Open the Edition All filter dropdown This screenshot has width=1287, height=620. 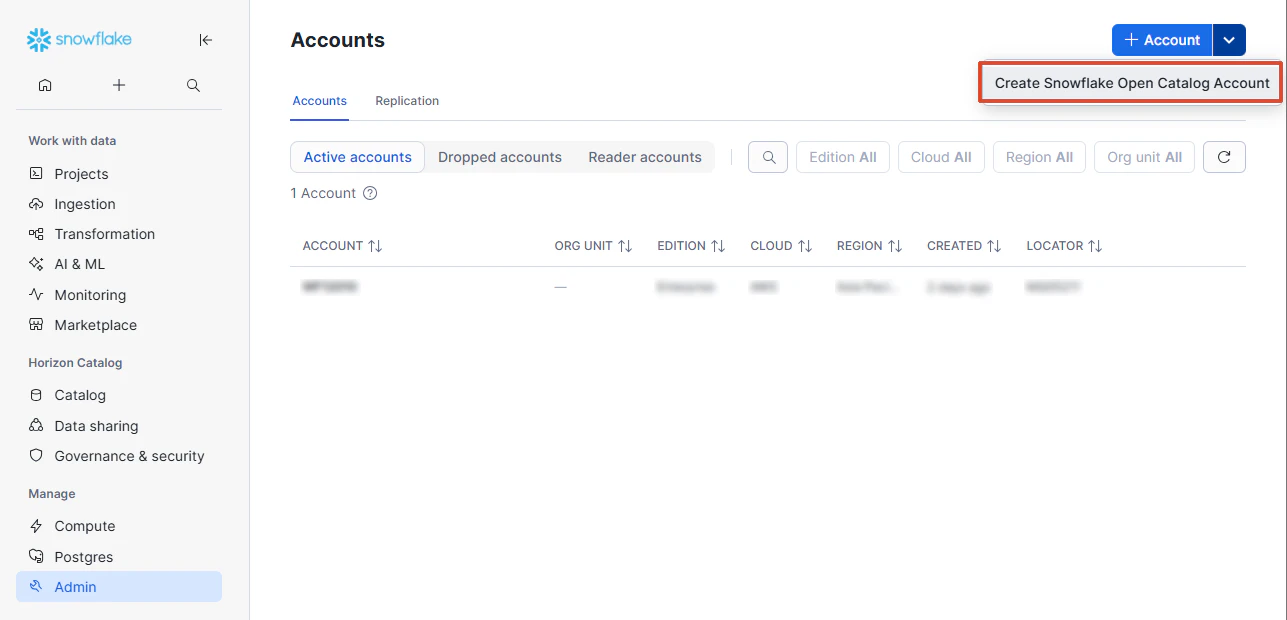click(x=842, y=157)
